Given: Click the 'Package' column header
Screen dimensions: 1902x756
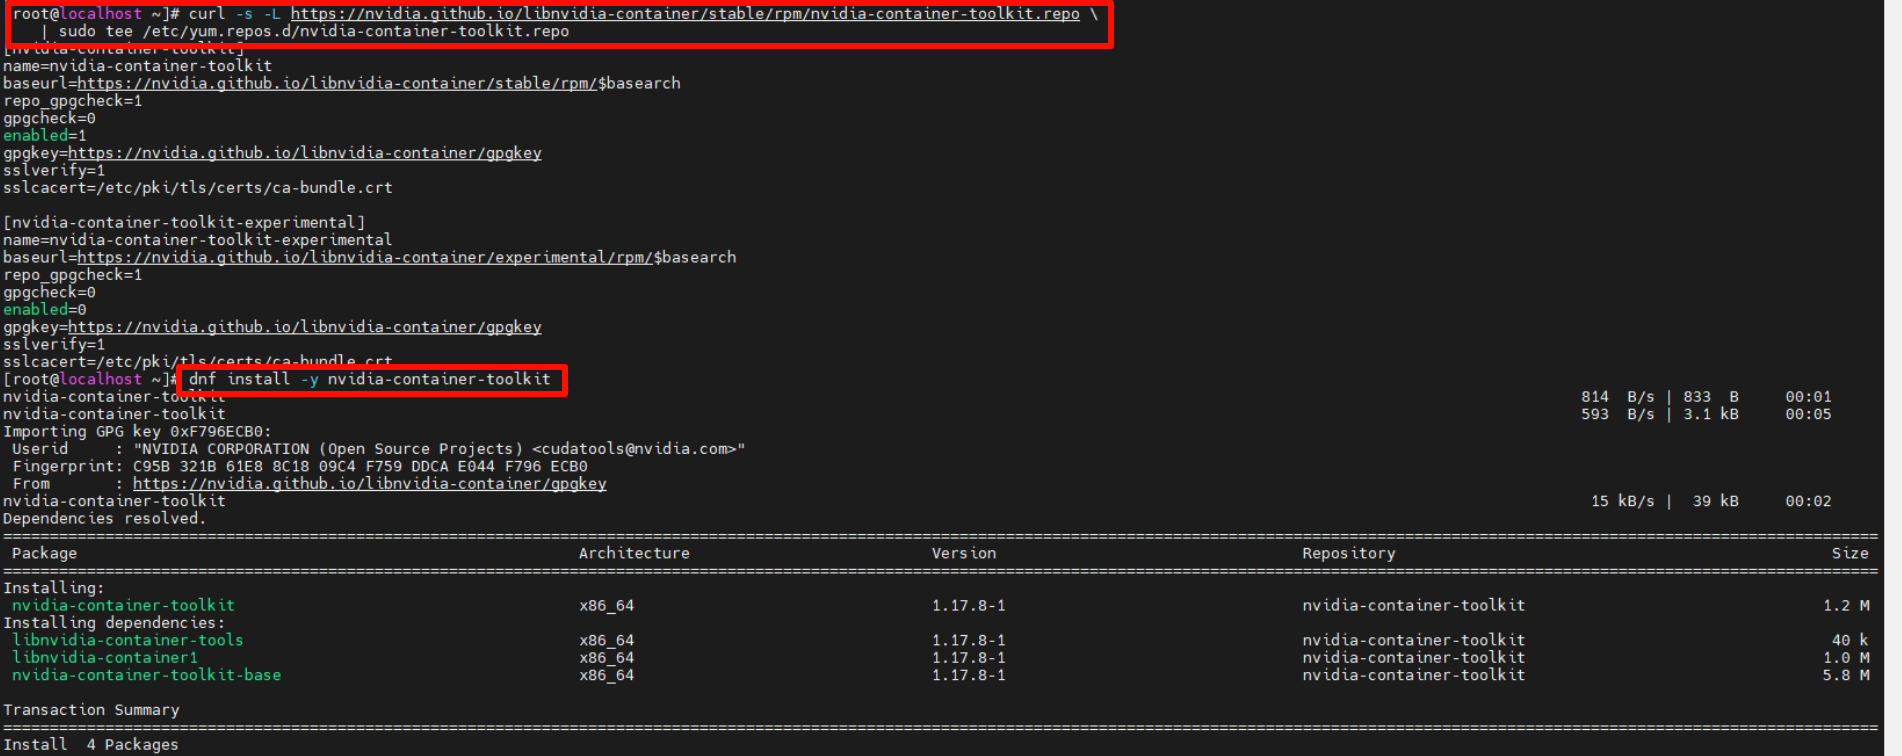Looking at the screenshot, I should 44,553.
